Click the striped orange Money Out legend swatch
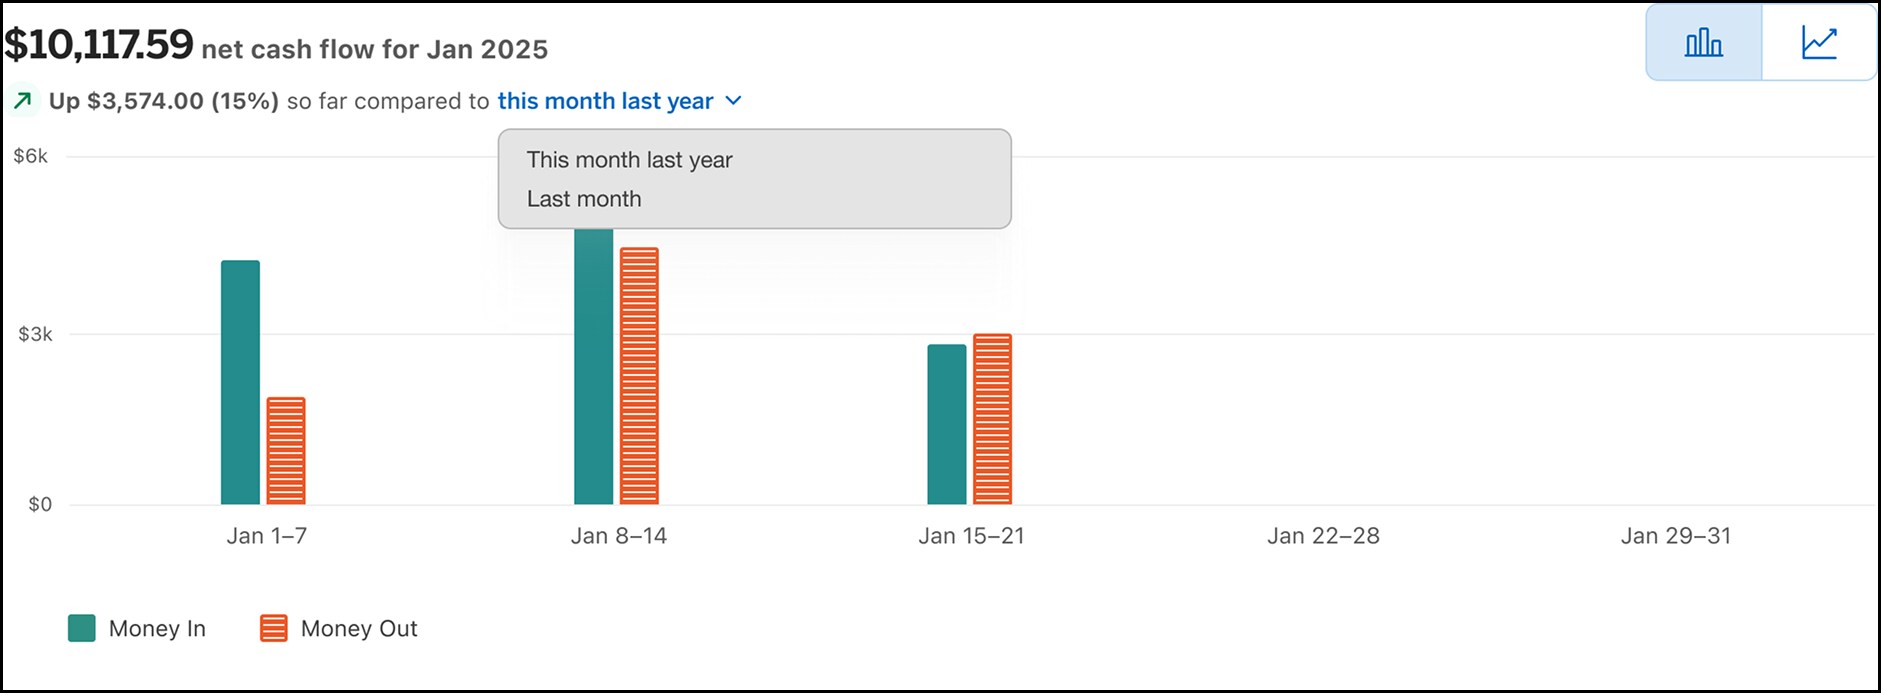 click(271, 628)
